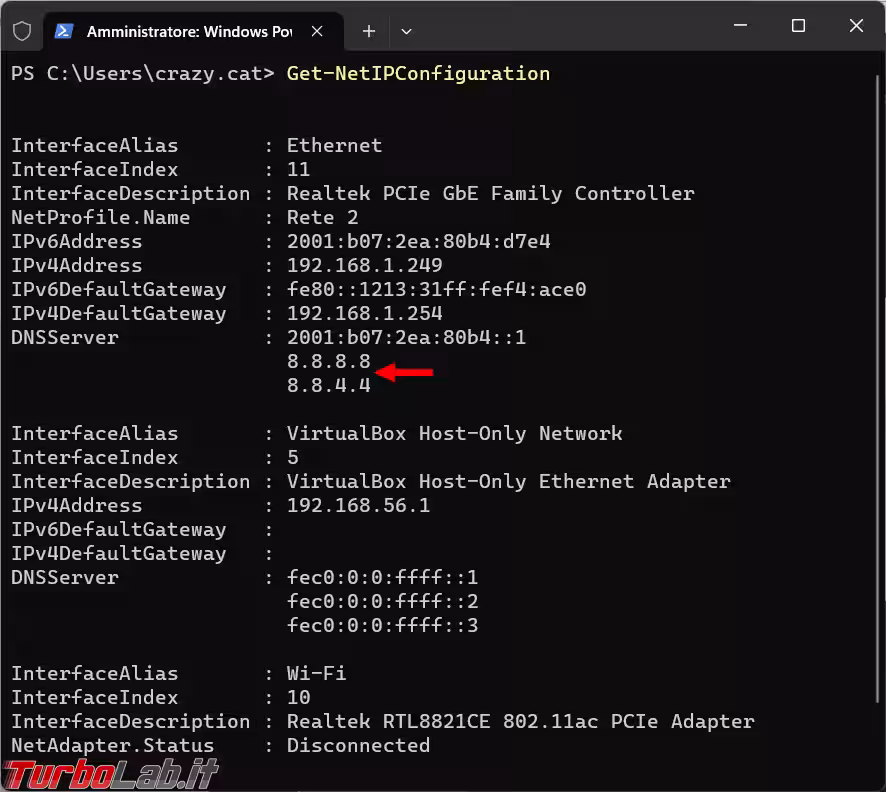Close the Windows Terminal window

[856, 27]
